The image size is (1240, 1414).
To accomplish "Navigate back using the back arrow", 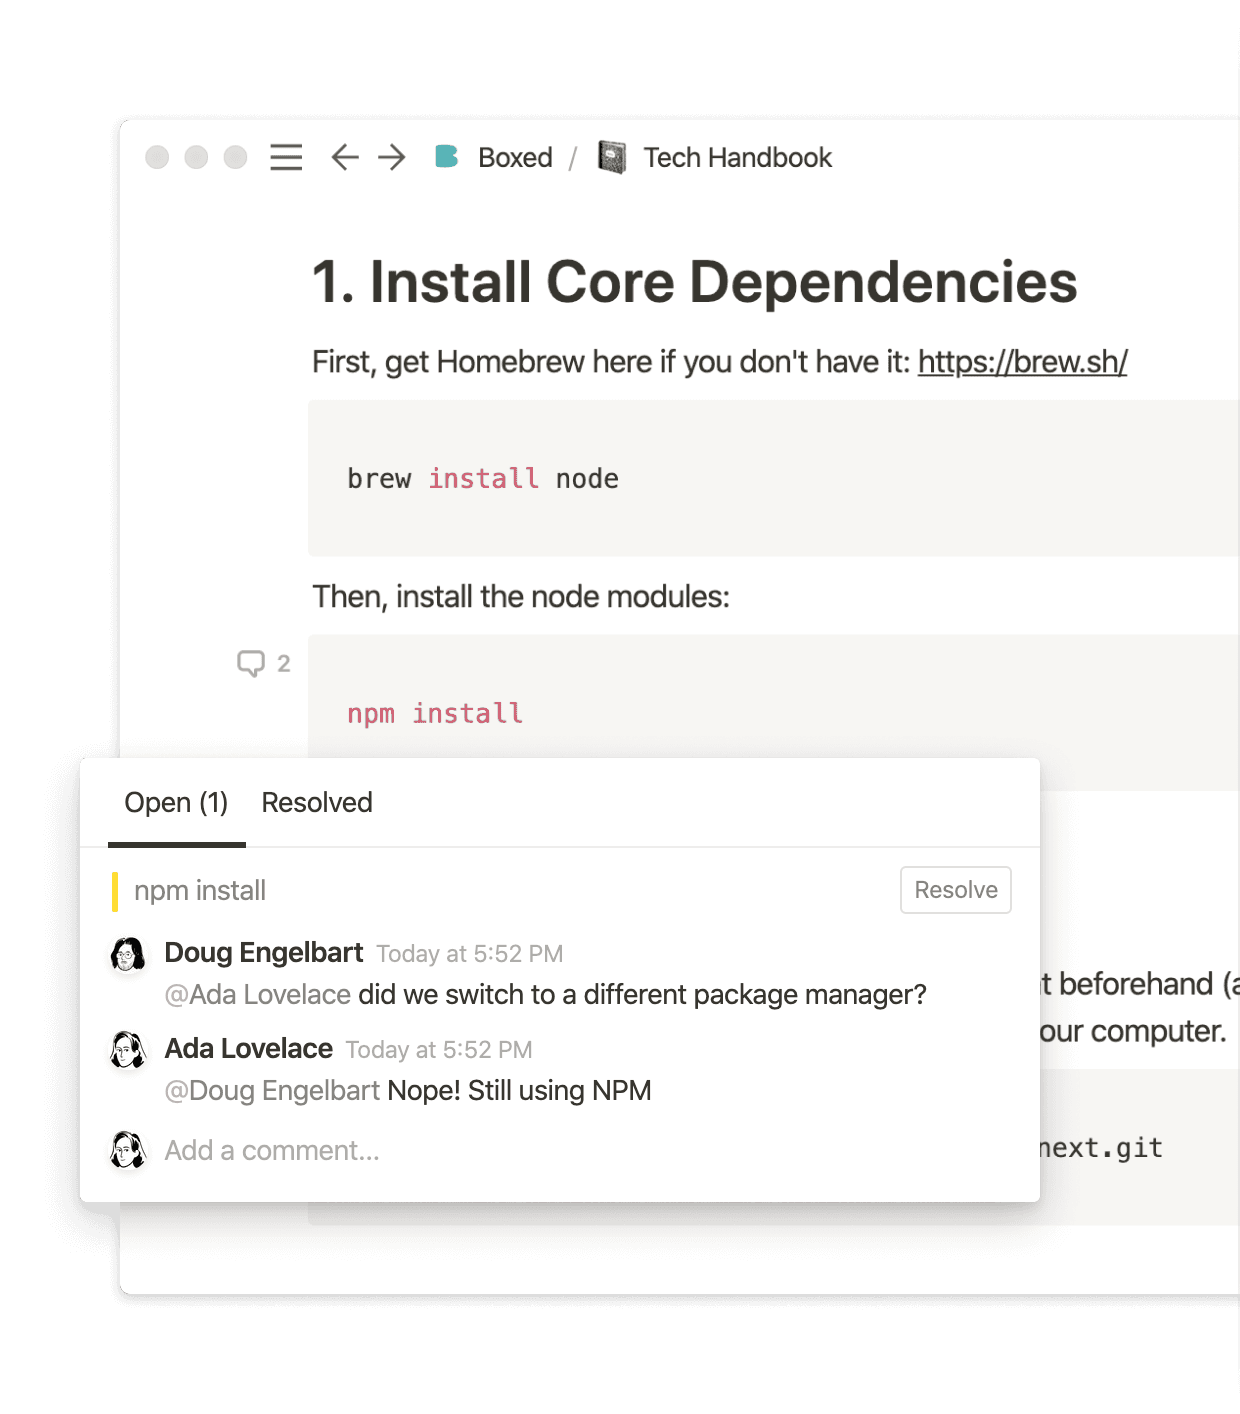I will [343, 157].
